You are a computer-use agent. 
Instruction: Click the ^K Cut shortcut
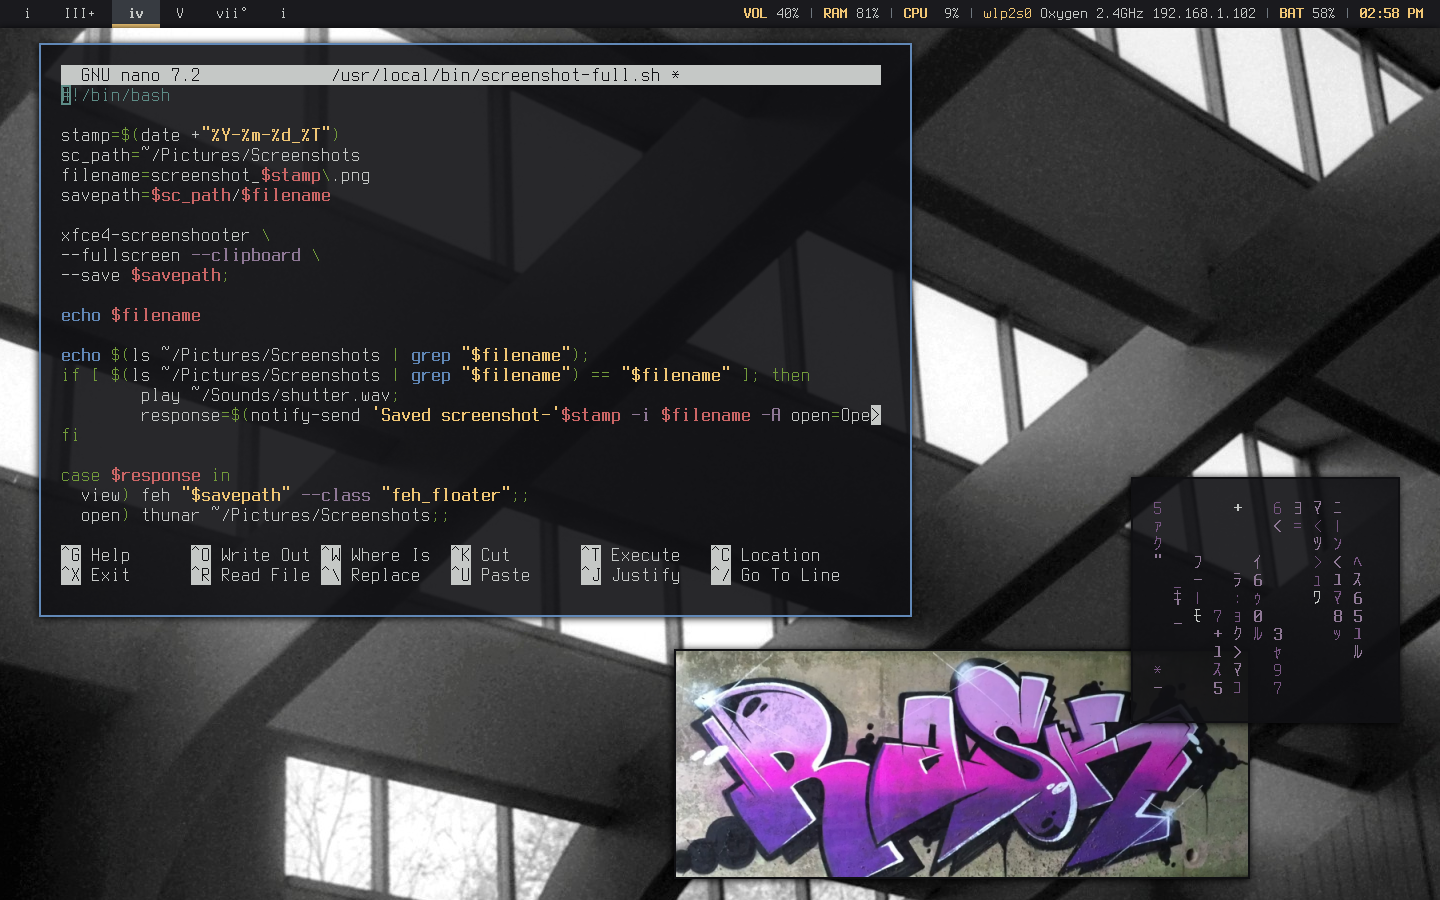pos(481,555)
